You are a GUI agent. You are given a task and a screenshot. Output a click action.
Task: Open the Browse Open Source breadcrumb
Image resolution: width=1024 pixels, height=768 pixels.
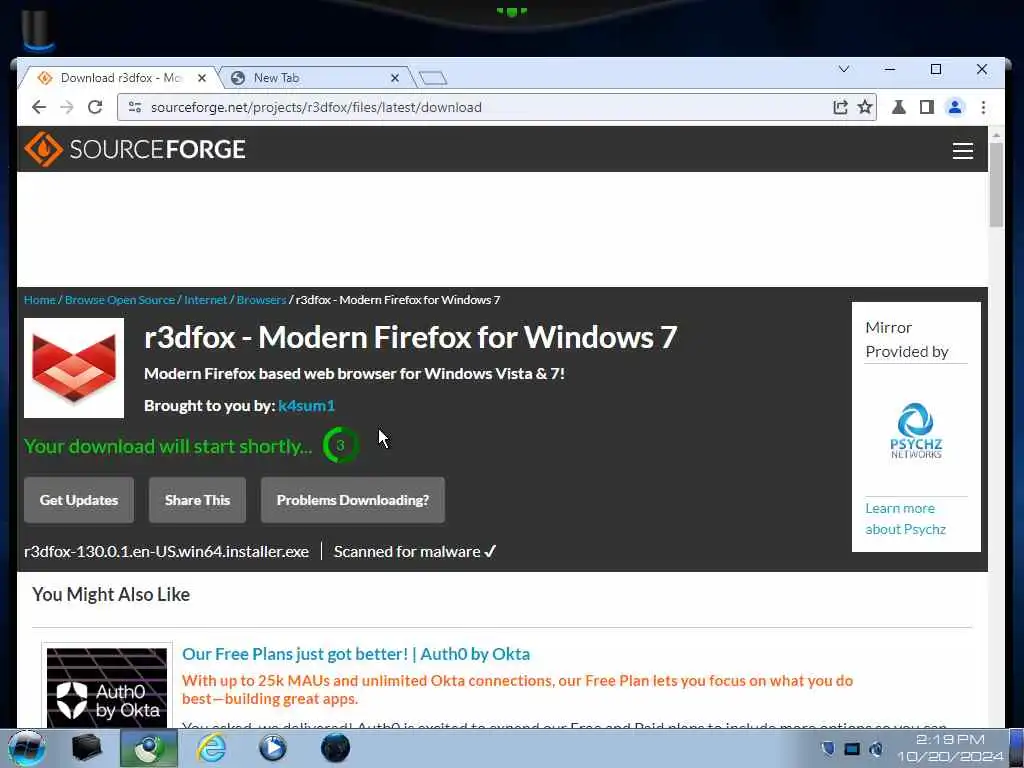point(120,300)
